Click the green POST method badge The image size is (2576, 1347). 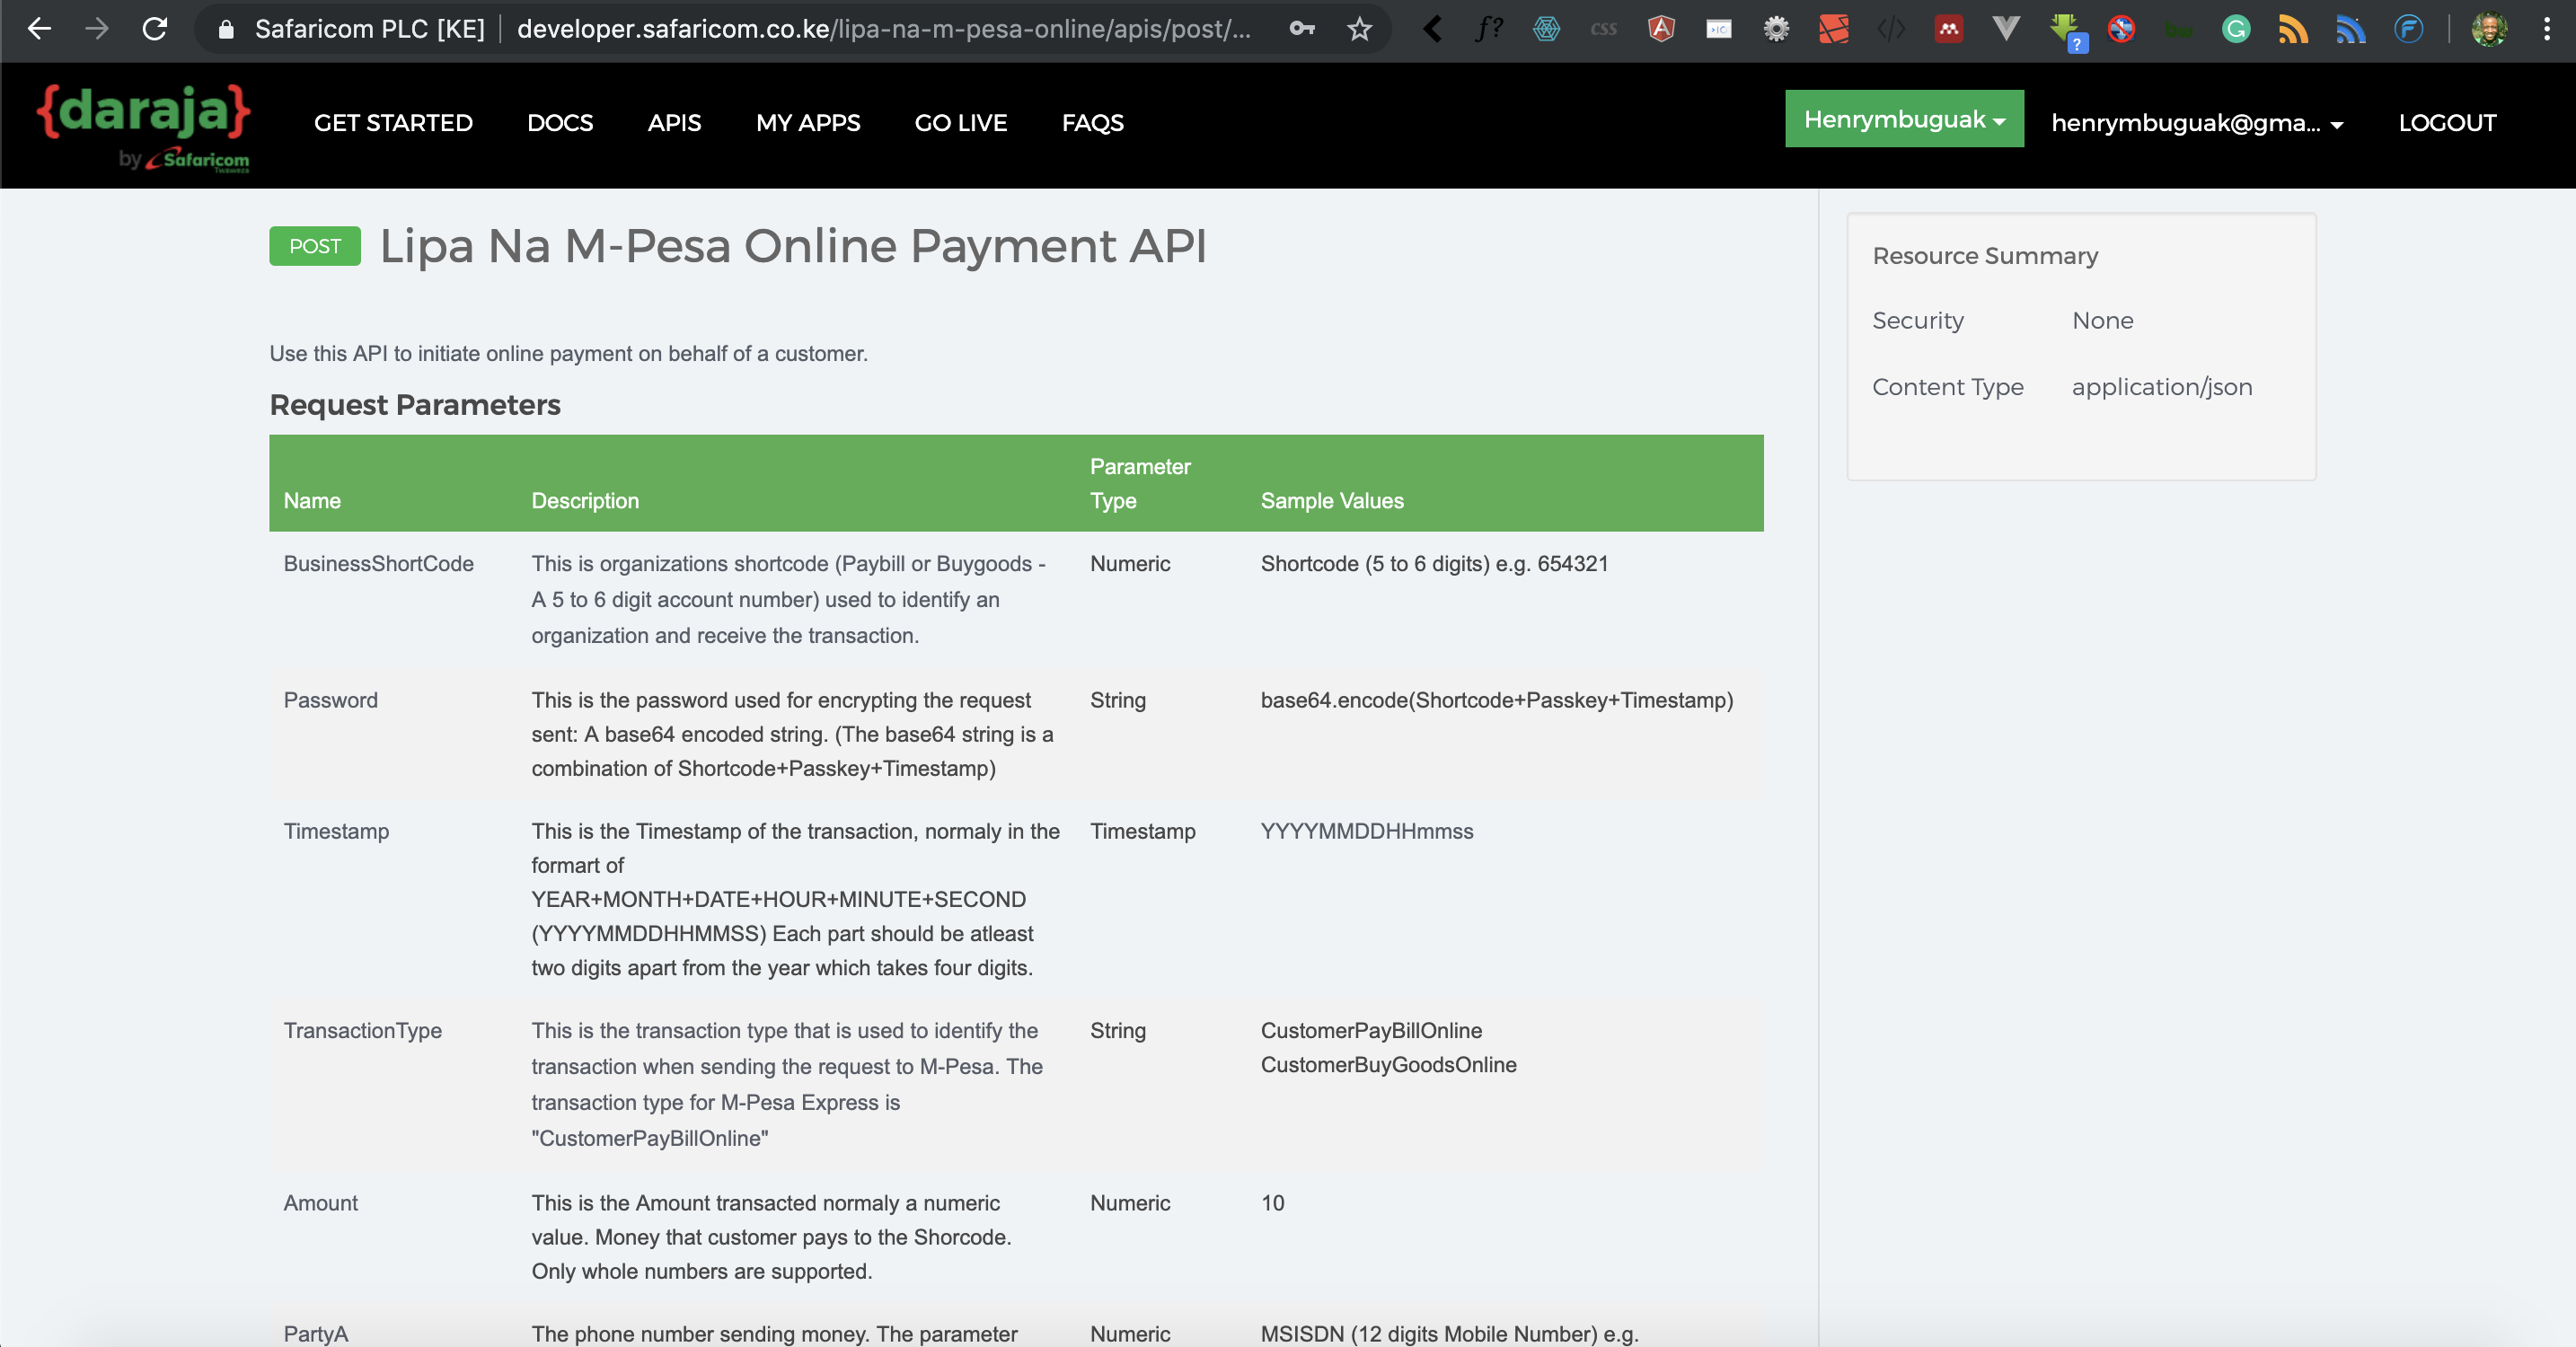coord(315,246)
